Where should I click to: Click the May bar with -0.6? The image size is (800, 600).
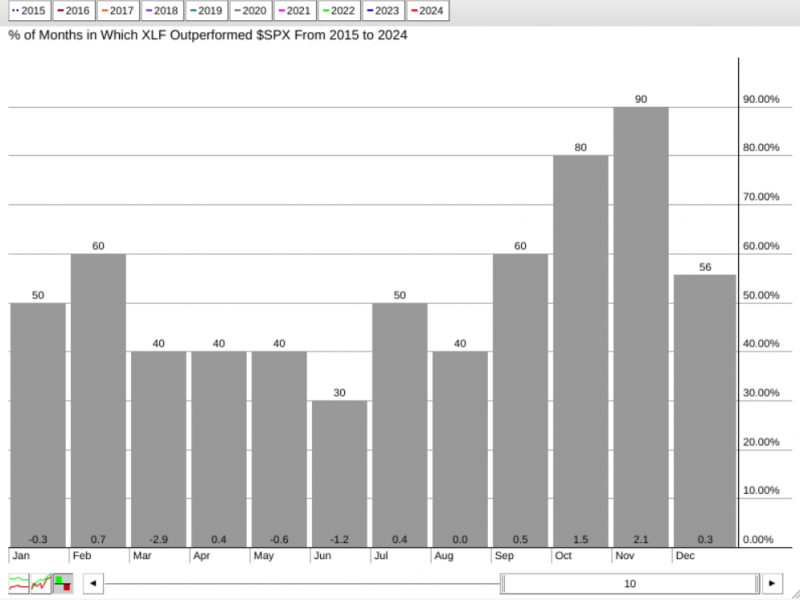[279, 449]
